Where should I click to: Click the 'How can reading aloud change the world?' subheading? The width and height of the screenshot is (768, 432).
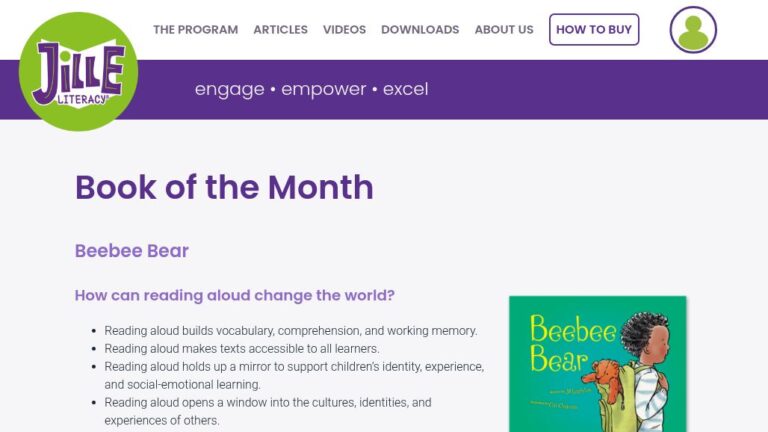(x=235, y=296)
